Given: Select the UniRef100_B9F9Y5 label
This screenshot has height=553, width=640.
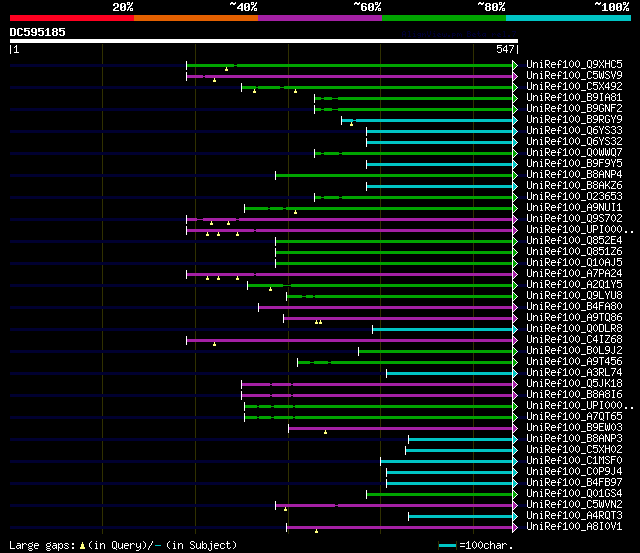Looking at the screenshot, I should 574,164.
